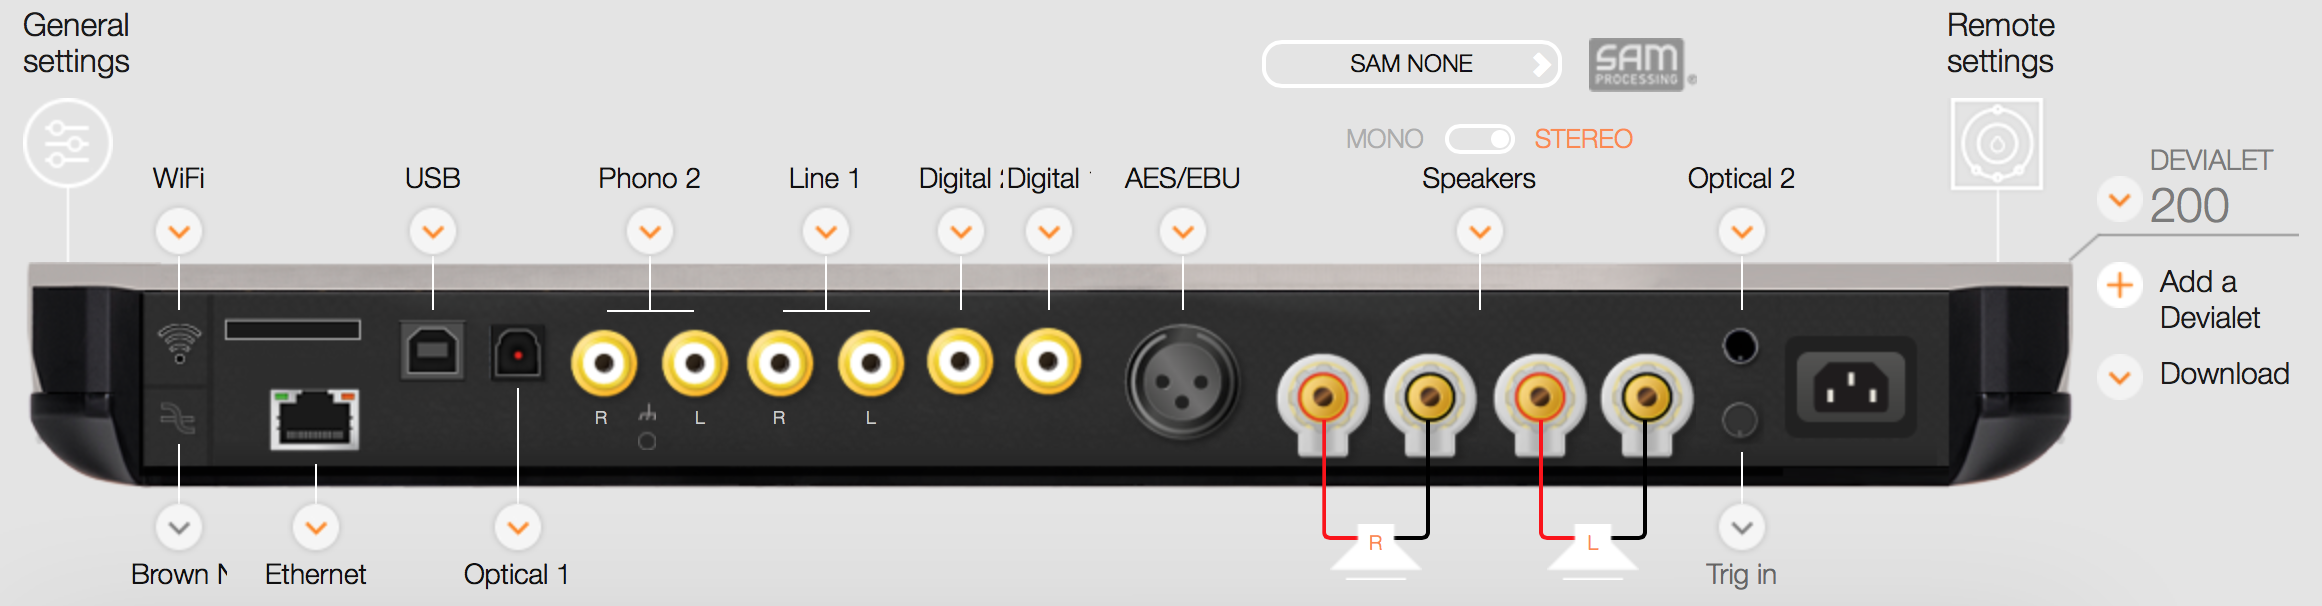This screenshot has width=2322, height=606.
Task: Open General settings sliders icon
Action: [x=67, y=143]
